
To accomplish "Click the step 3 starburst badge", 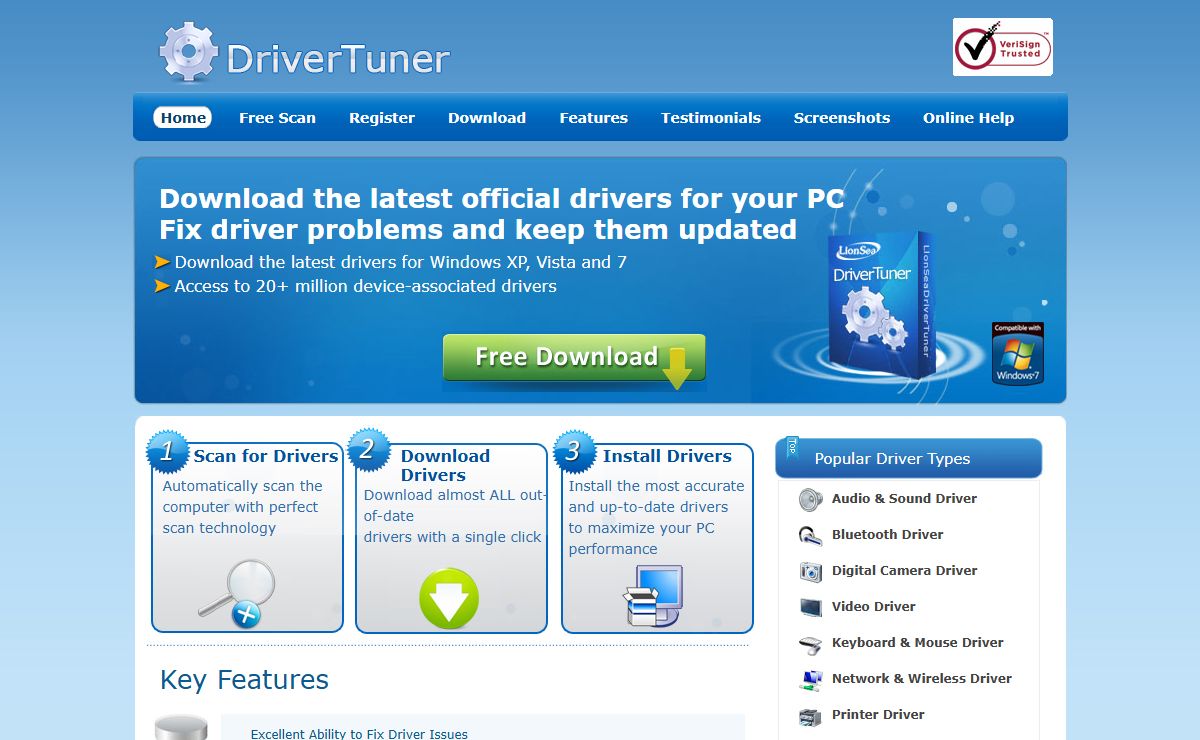I will (573, 451).
